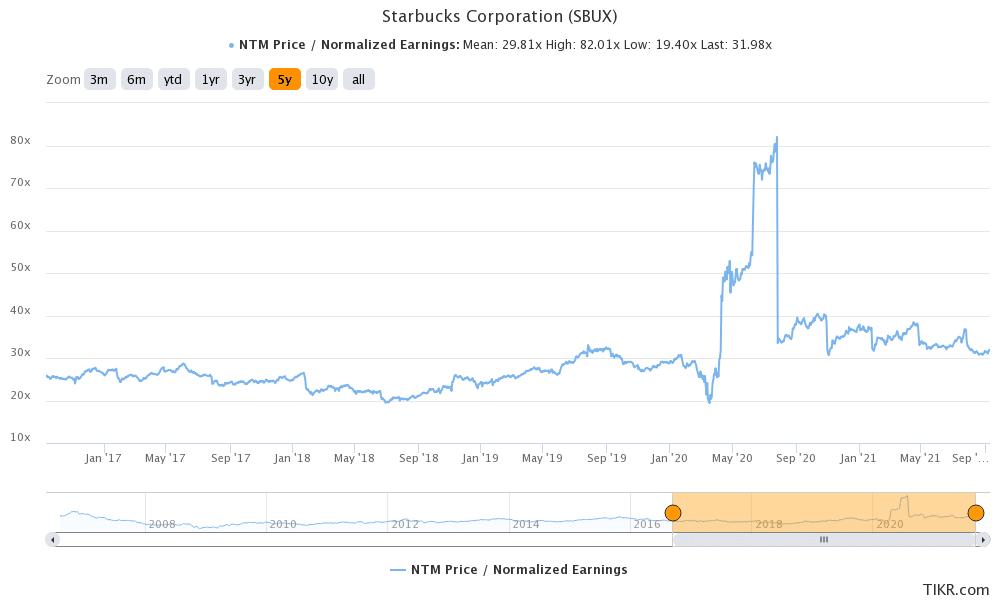This screenshot has width=1000, height=600.
Task: Switch zoom to 3yr
Action: point(247,80)
